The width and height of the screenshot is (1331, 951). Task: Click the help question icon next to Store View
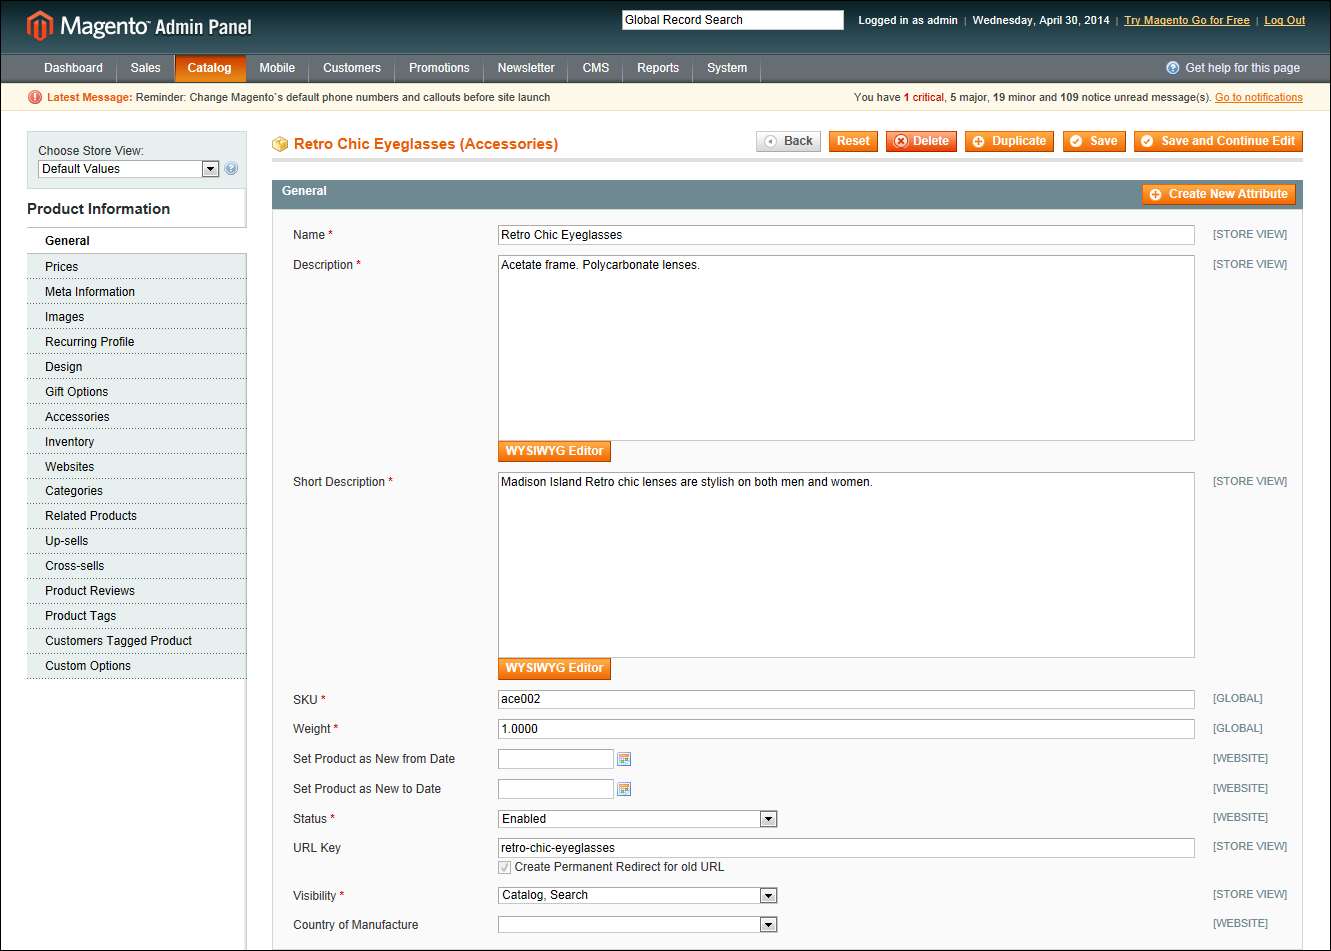click(231, 169)
